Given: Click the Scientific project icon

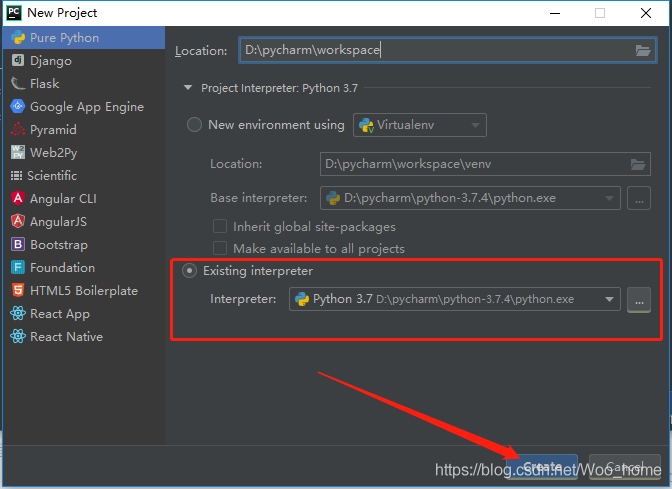Looking at the screenshot, I should (x=16, y=175).
